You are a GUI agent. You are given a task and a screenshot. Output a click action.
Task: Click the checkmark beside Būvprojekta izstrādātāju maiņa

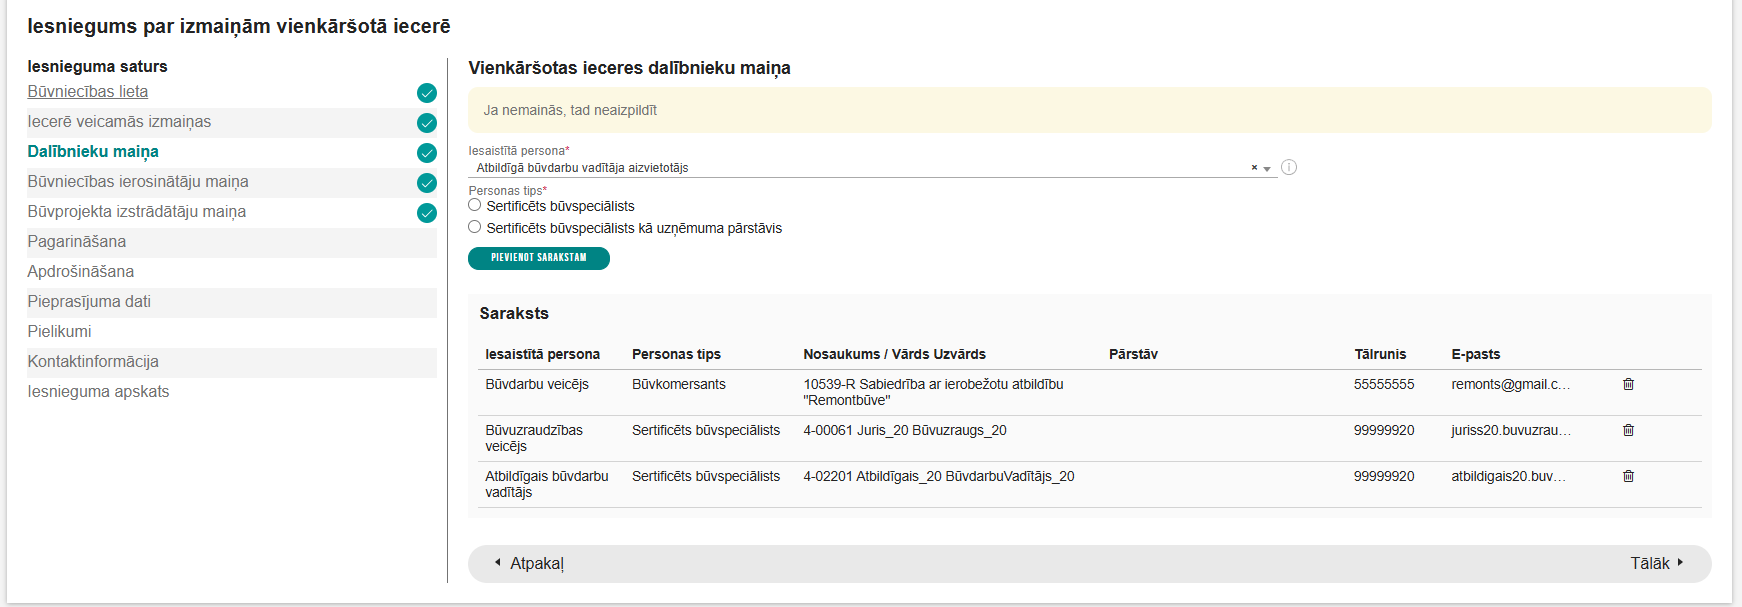427,213
